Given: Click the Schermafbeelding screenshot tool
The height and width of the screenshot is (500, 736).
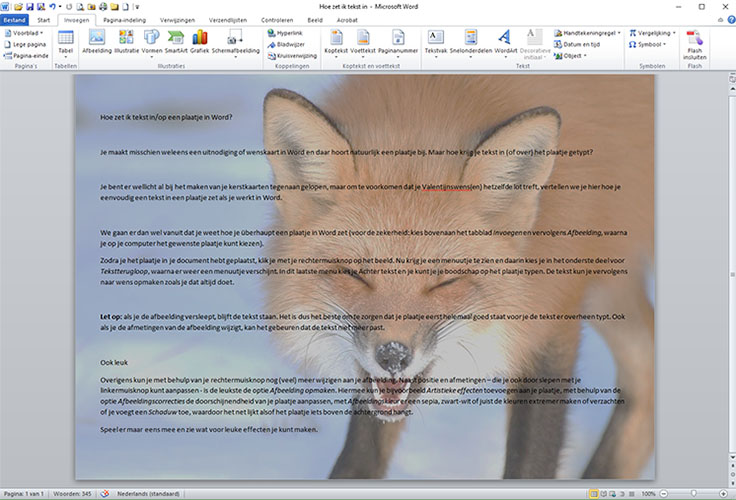Looking at the screenshot, I should pos(234,42).
